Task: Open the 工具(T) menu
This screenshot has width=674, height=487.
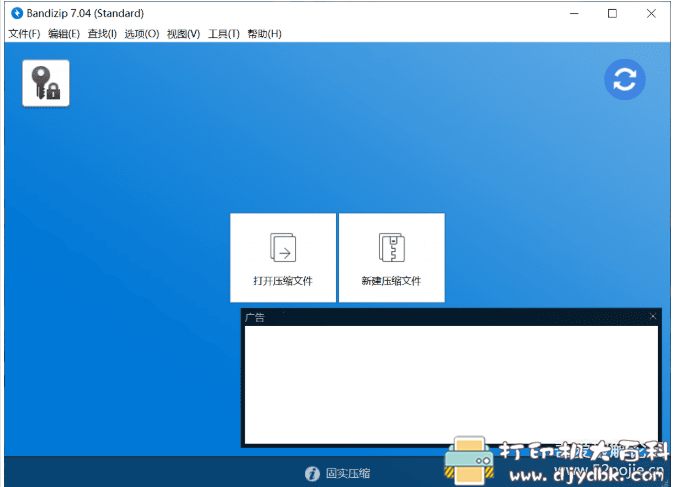Action: [x=224, y=34]
